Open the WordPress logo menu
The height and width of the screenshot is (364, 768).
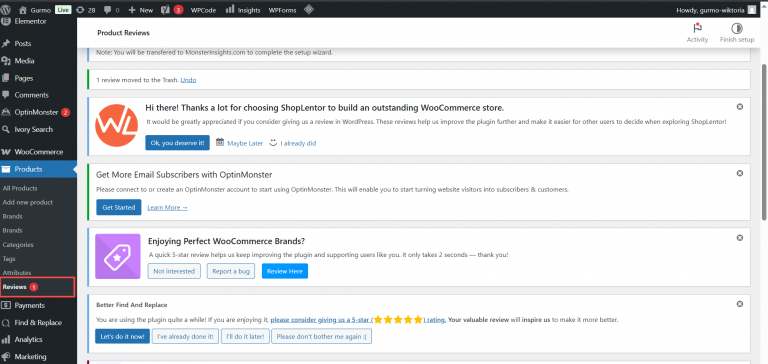(5, 9)
